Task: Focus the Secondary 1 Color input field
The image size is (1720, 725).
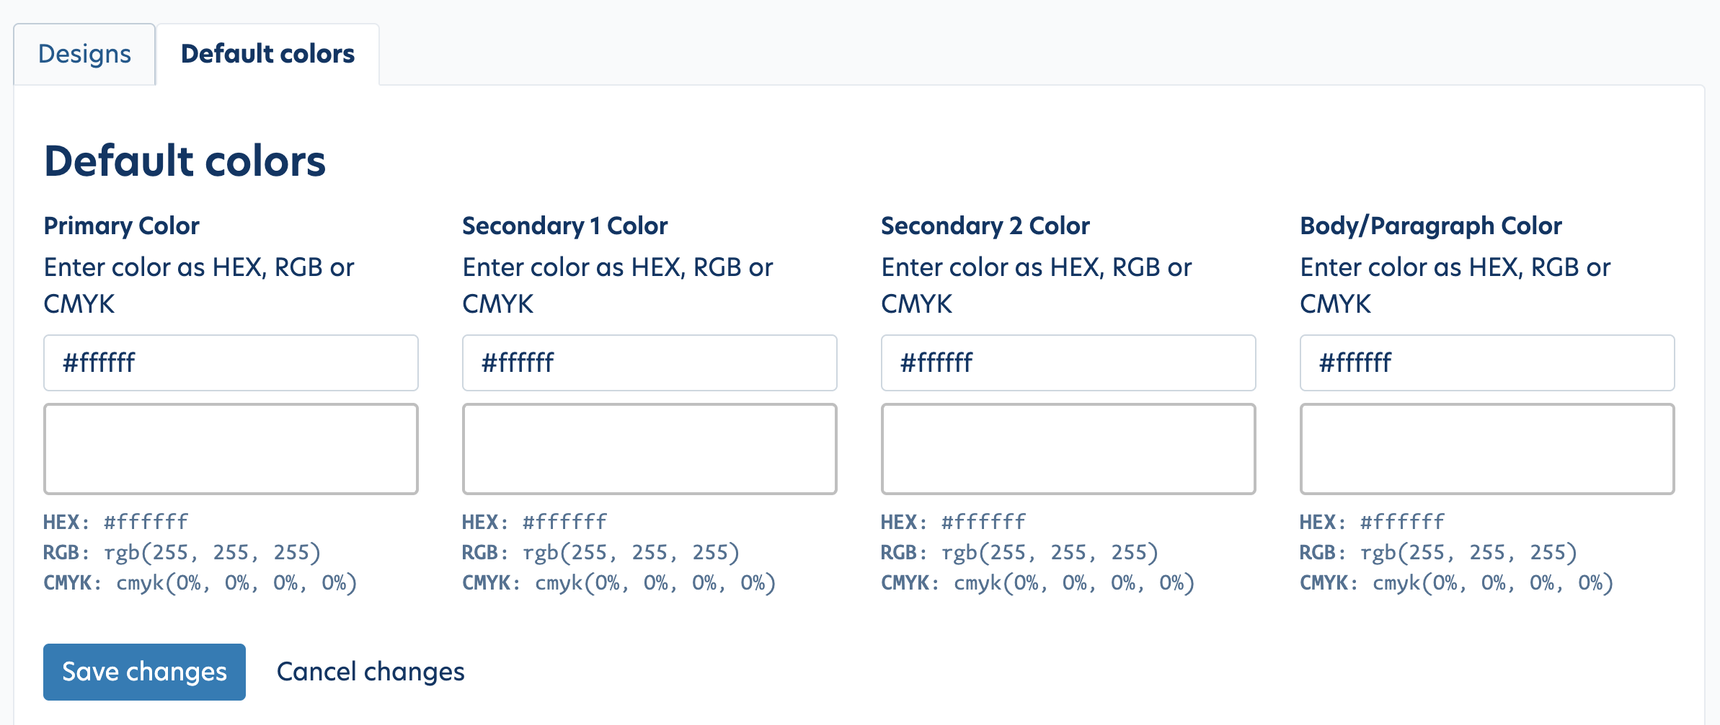Action: [x=649, y=363]
